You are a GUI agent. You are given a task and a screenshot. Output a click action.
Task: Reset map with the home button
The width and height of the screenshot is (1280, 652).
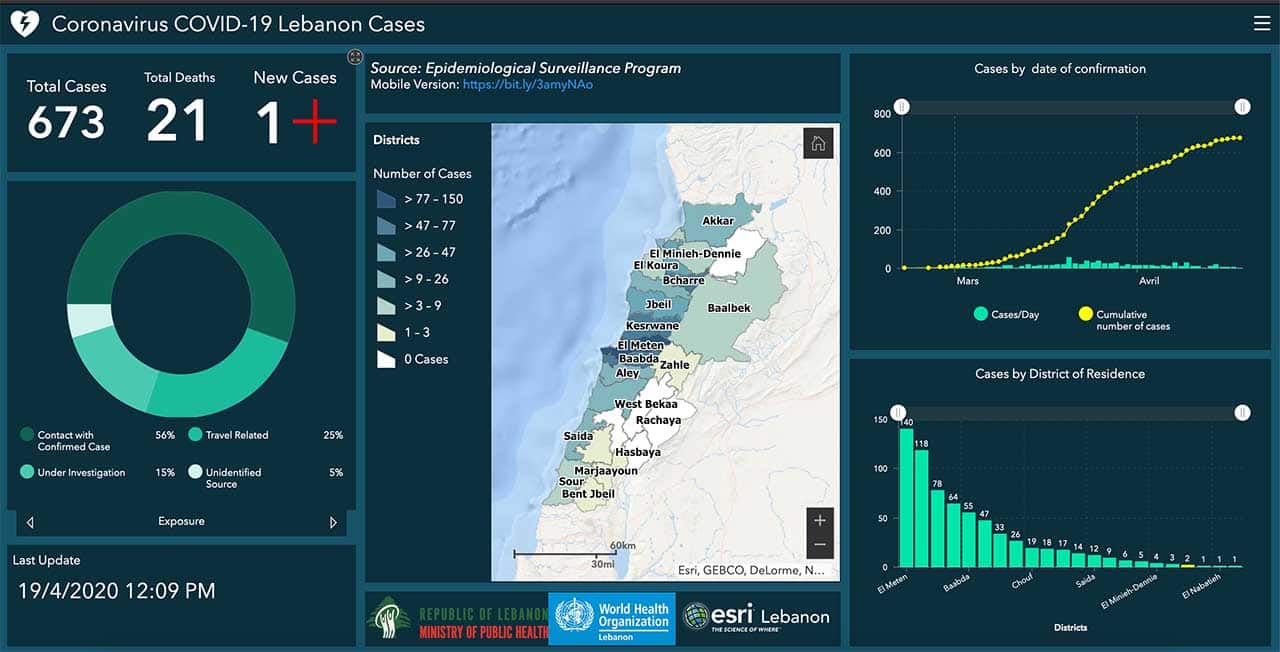pos(818,144)
